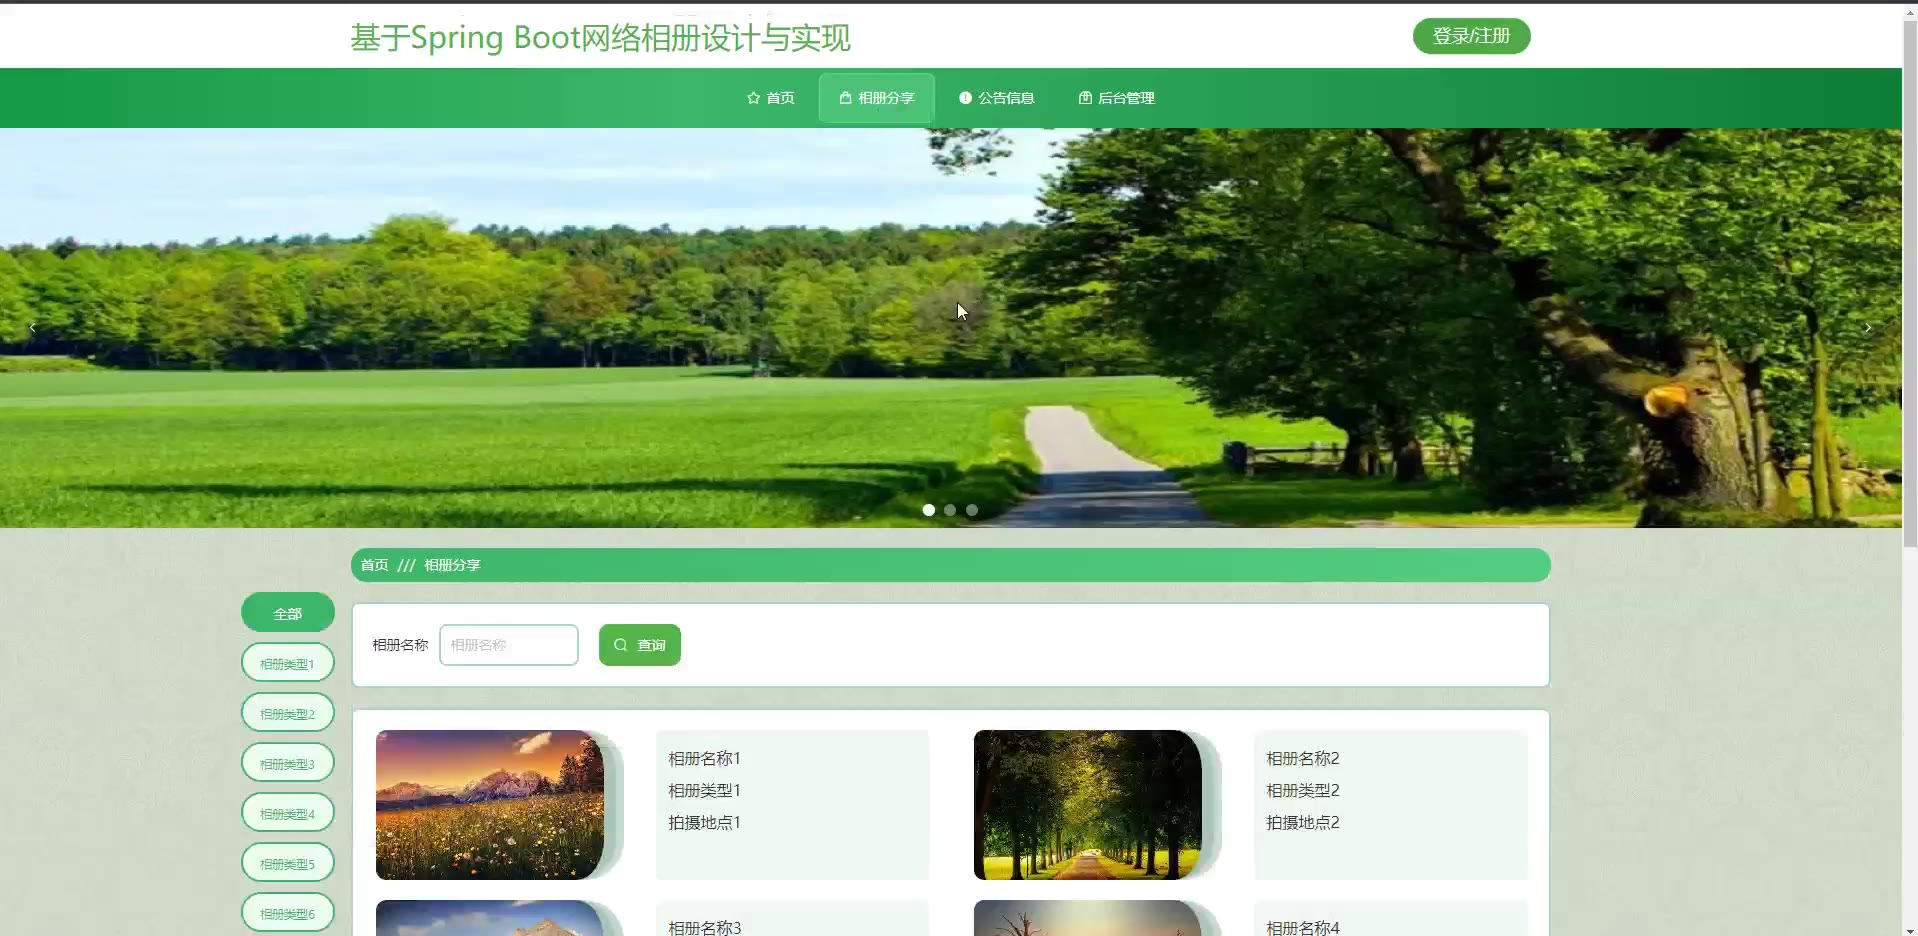Click the 相册名称4 title text
This screenshot has height=936, width=1918.
coord(1303,927)
